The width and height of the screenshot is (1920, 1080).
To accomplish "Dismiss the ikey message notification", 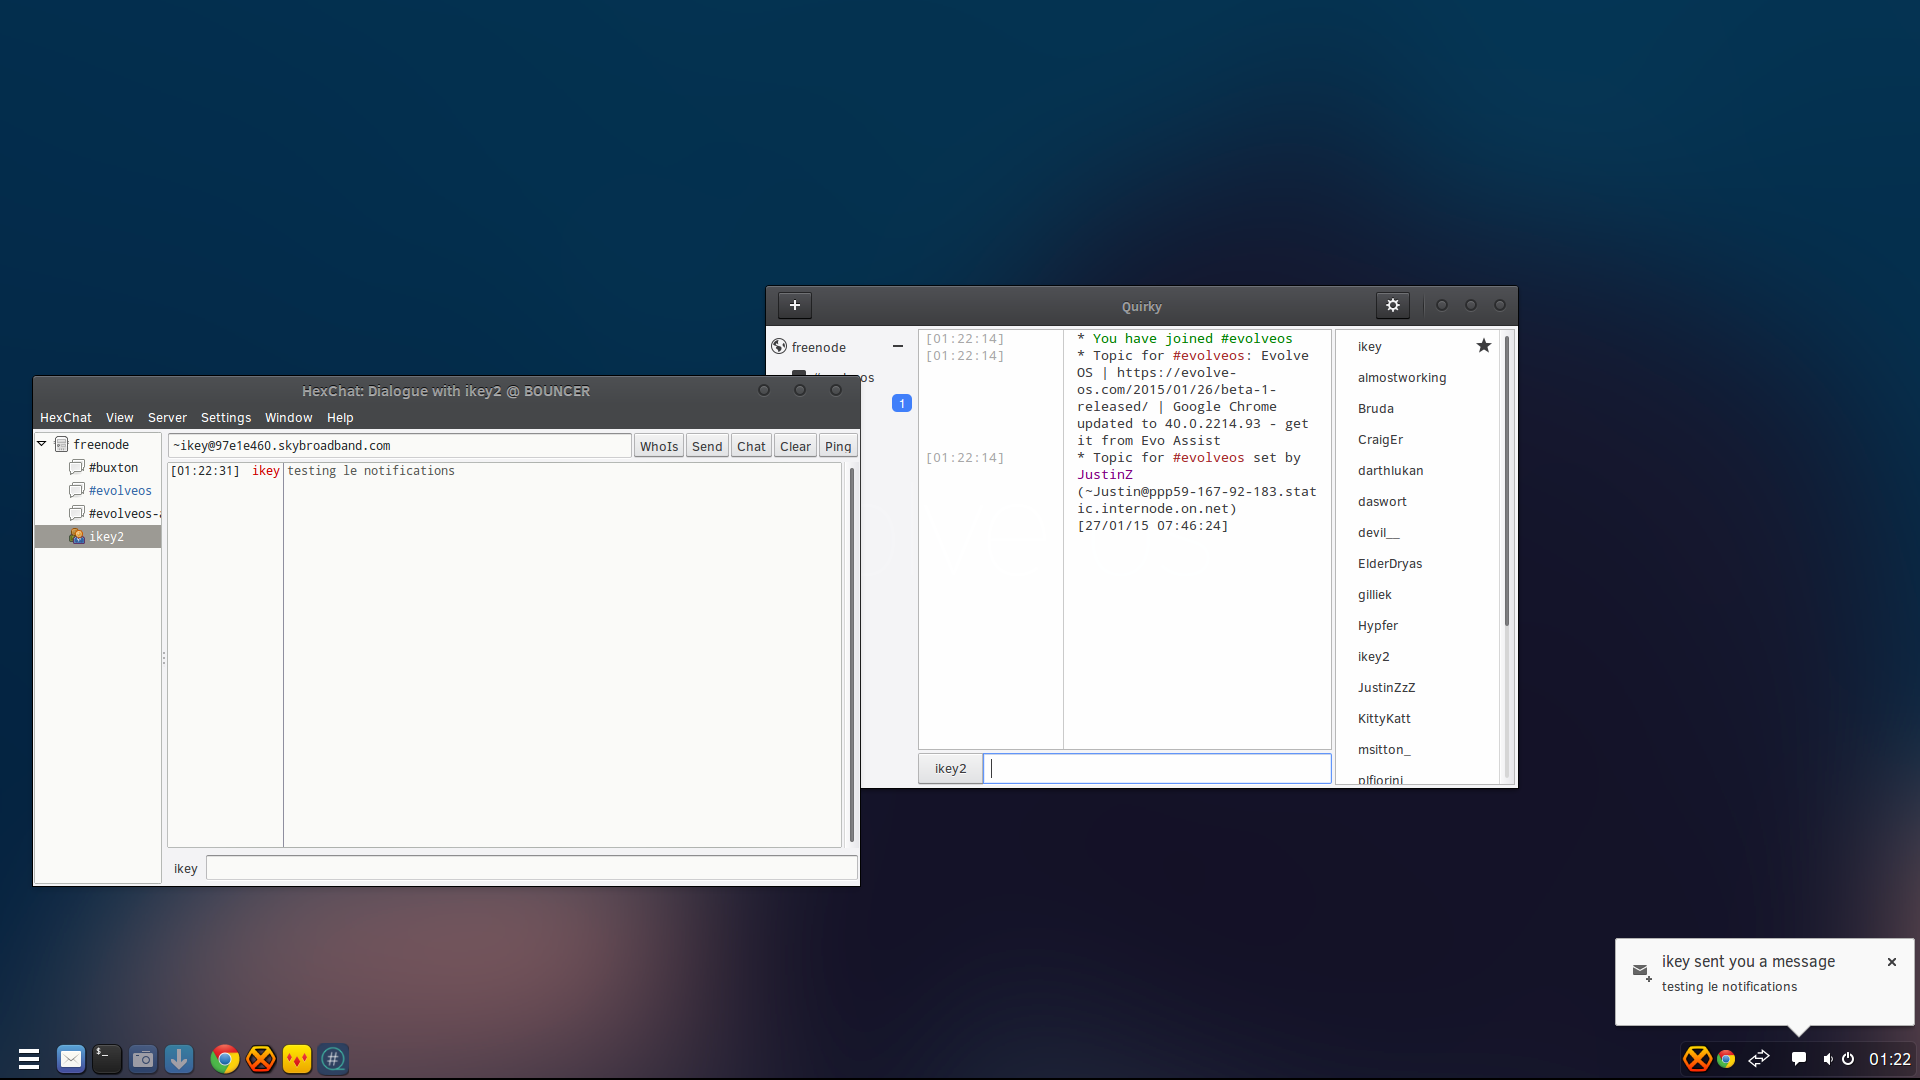I will (x=1892, y=962).
